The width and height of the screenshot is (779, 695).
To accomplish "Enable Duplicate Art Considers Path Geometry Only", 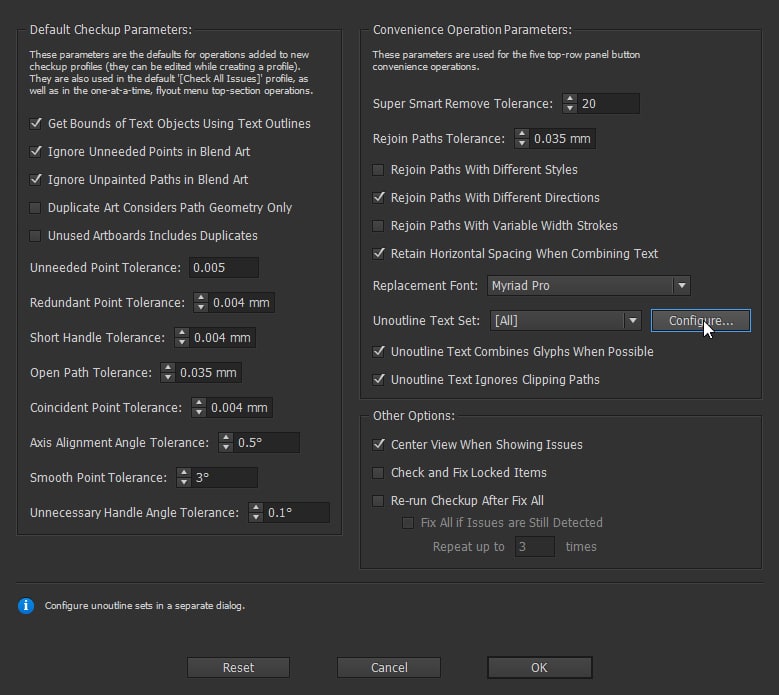I will click(x=35, y=207).
